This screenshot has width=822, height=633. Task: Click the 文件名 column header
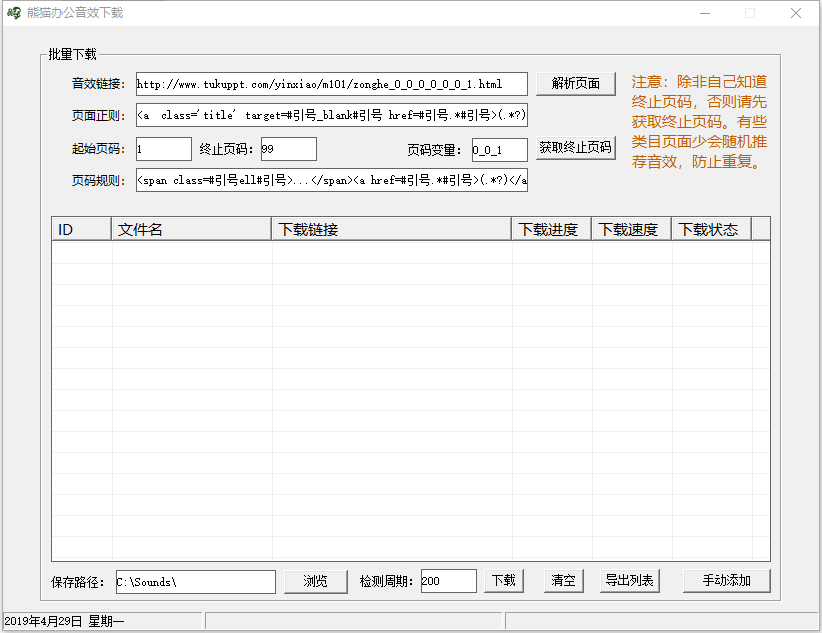point(191,229)
